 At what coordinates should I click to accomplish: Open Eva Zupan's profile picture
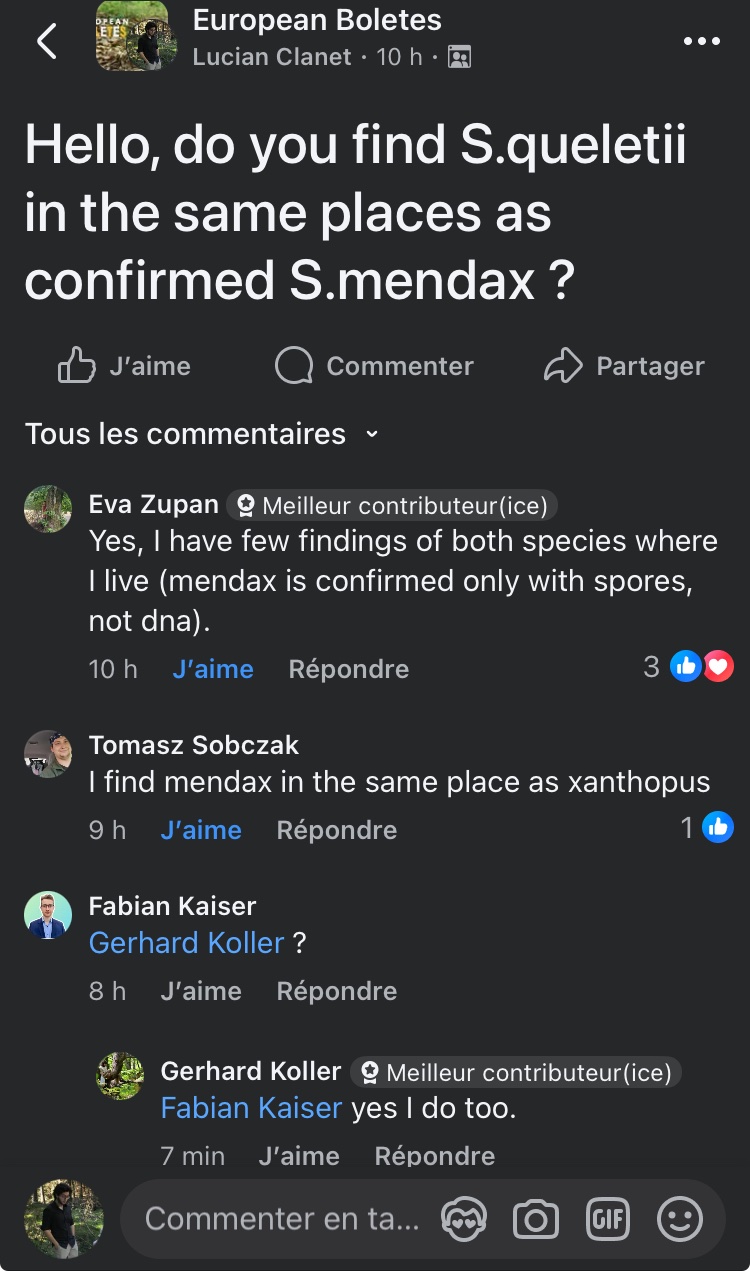[x=48, y=510]
